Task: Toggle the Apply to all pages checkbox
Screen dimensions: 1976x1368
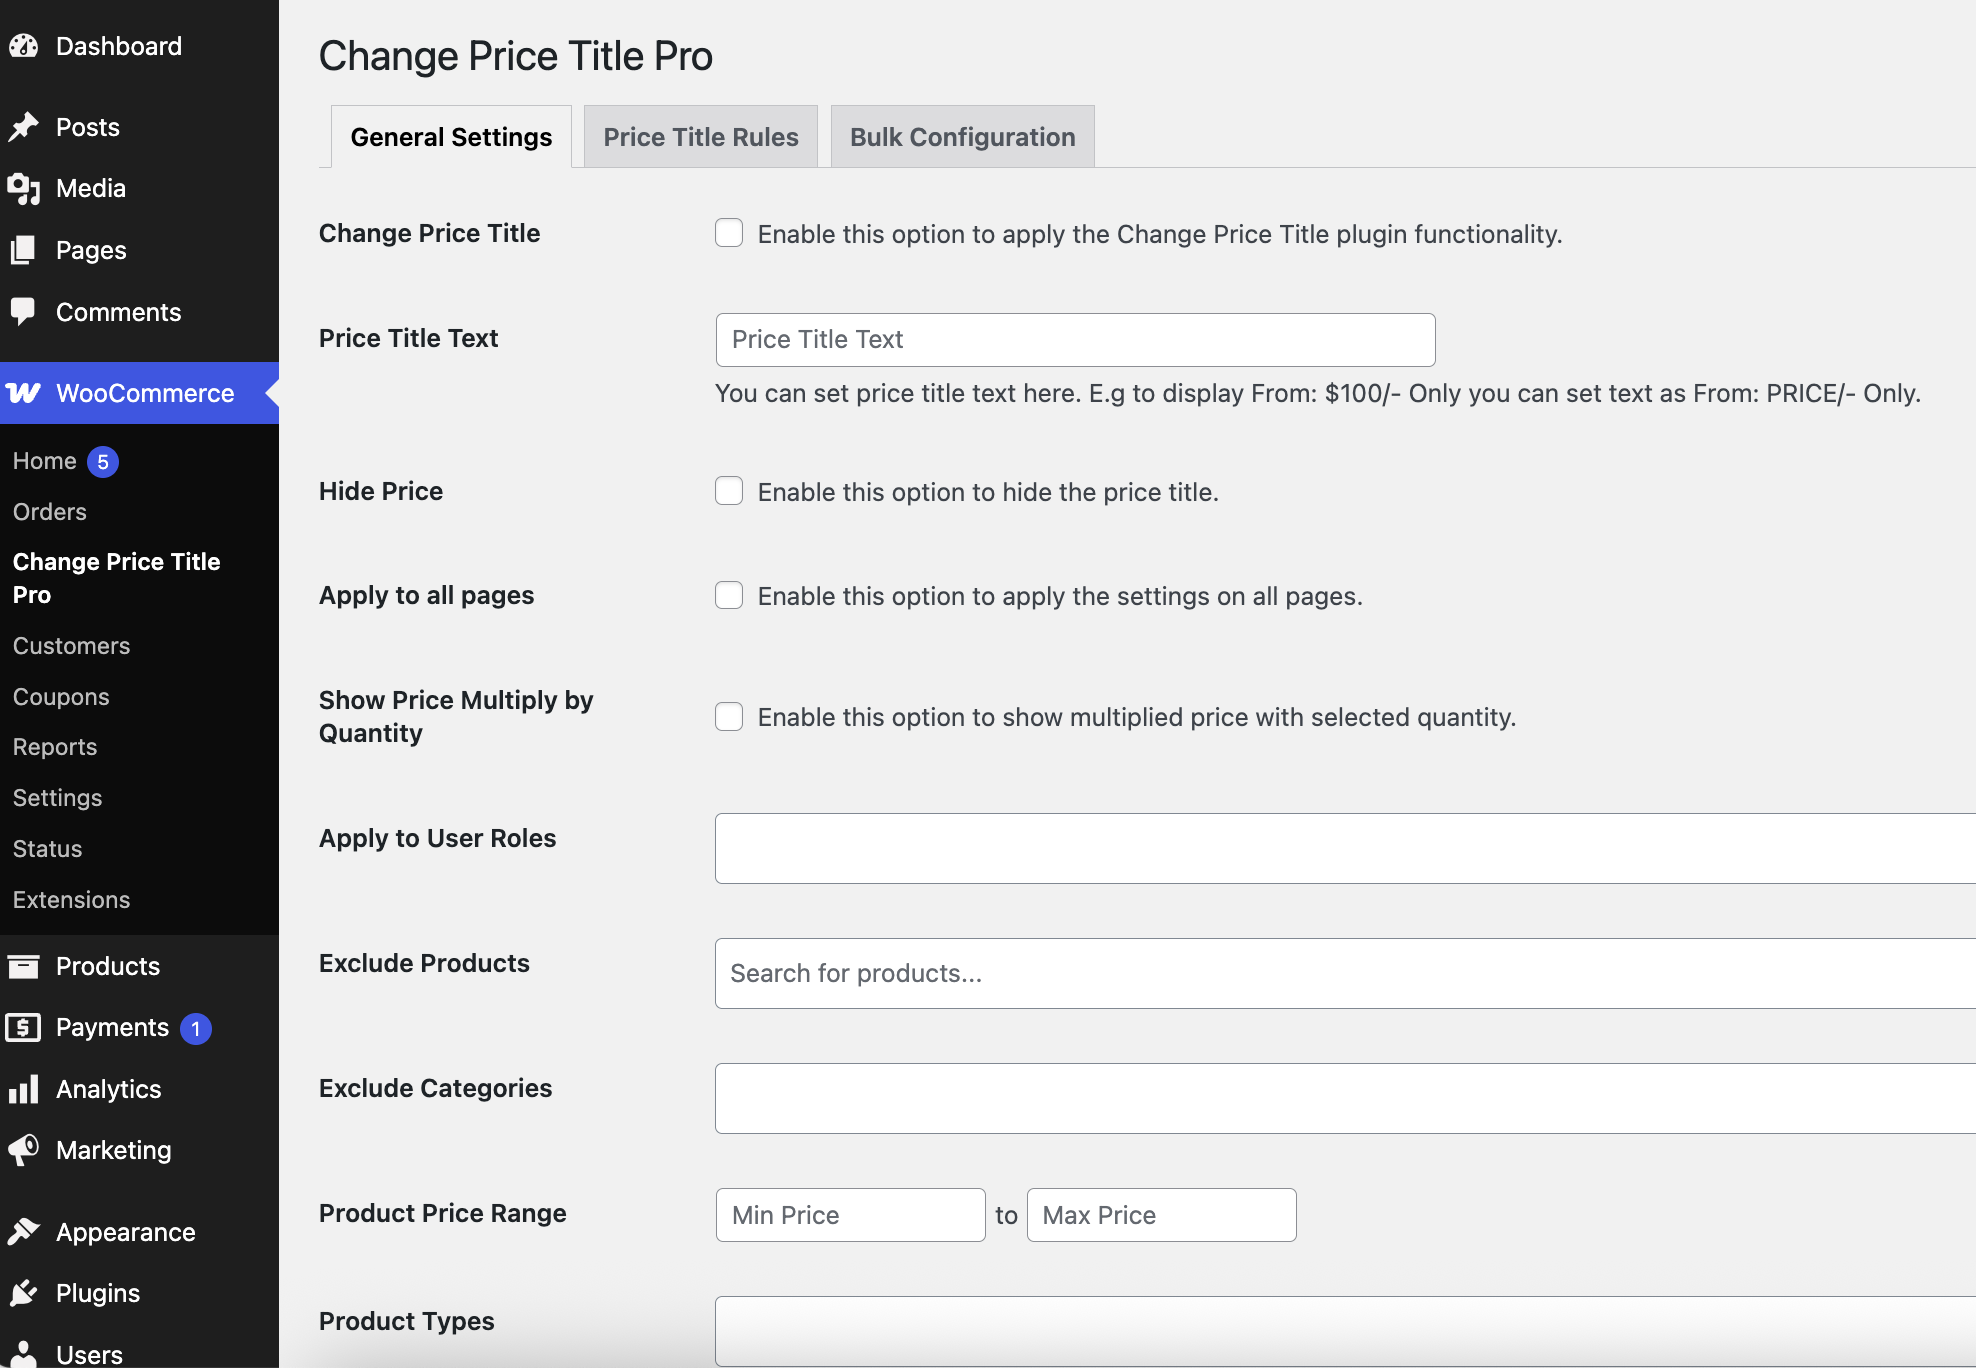Action: (729, 595)
